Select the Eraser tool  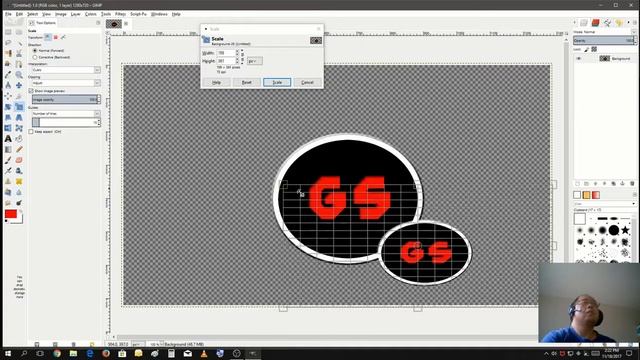[19, 160]
